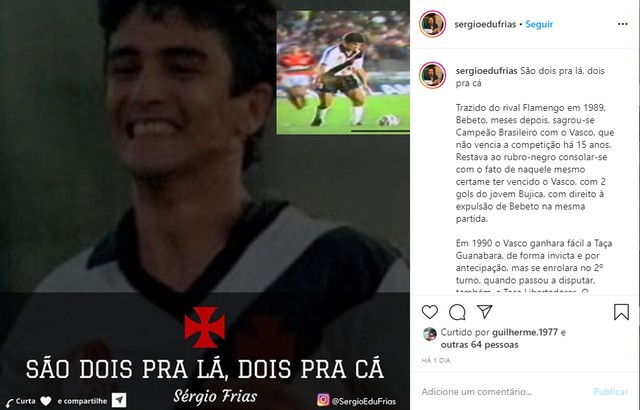Select the small liker avatar near Curtido por
The height and width of the screenshot is (410, 640).
point(430,334)
